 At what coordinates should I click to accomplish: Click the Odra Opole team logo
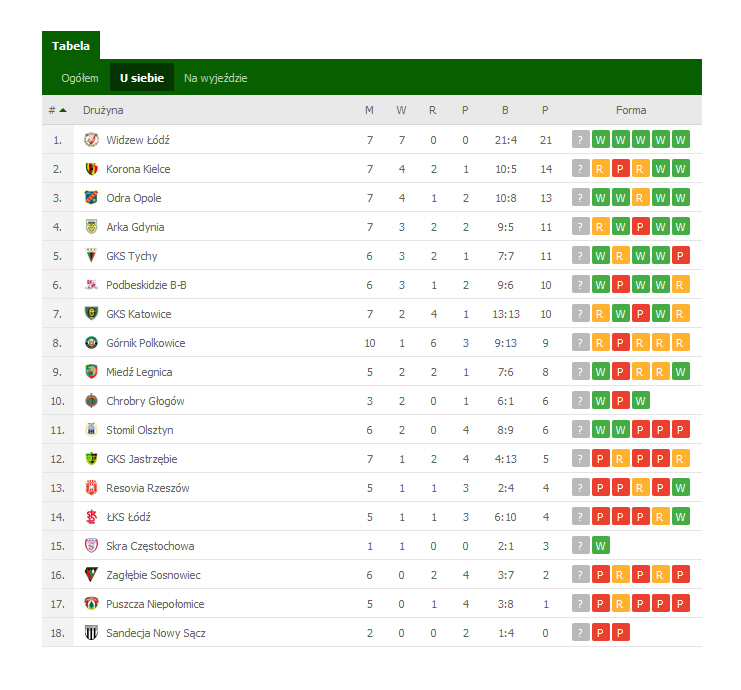tap(92, 198)
